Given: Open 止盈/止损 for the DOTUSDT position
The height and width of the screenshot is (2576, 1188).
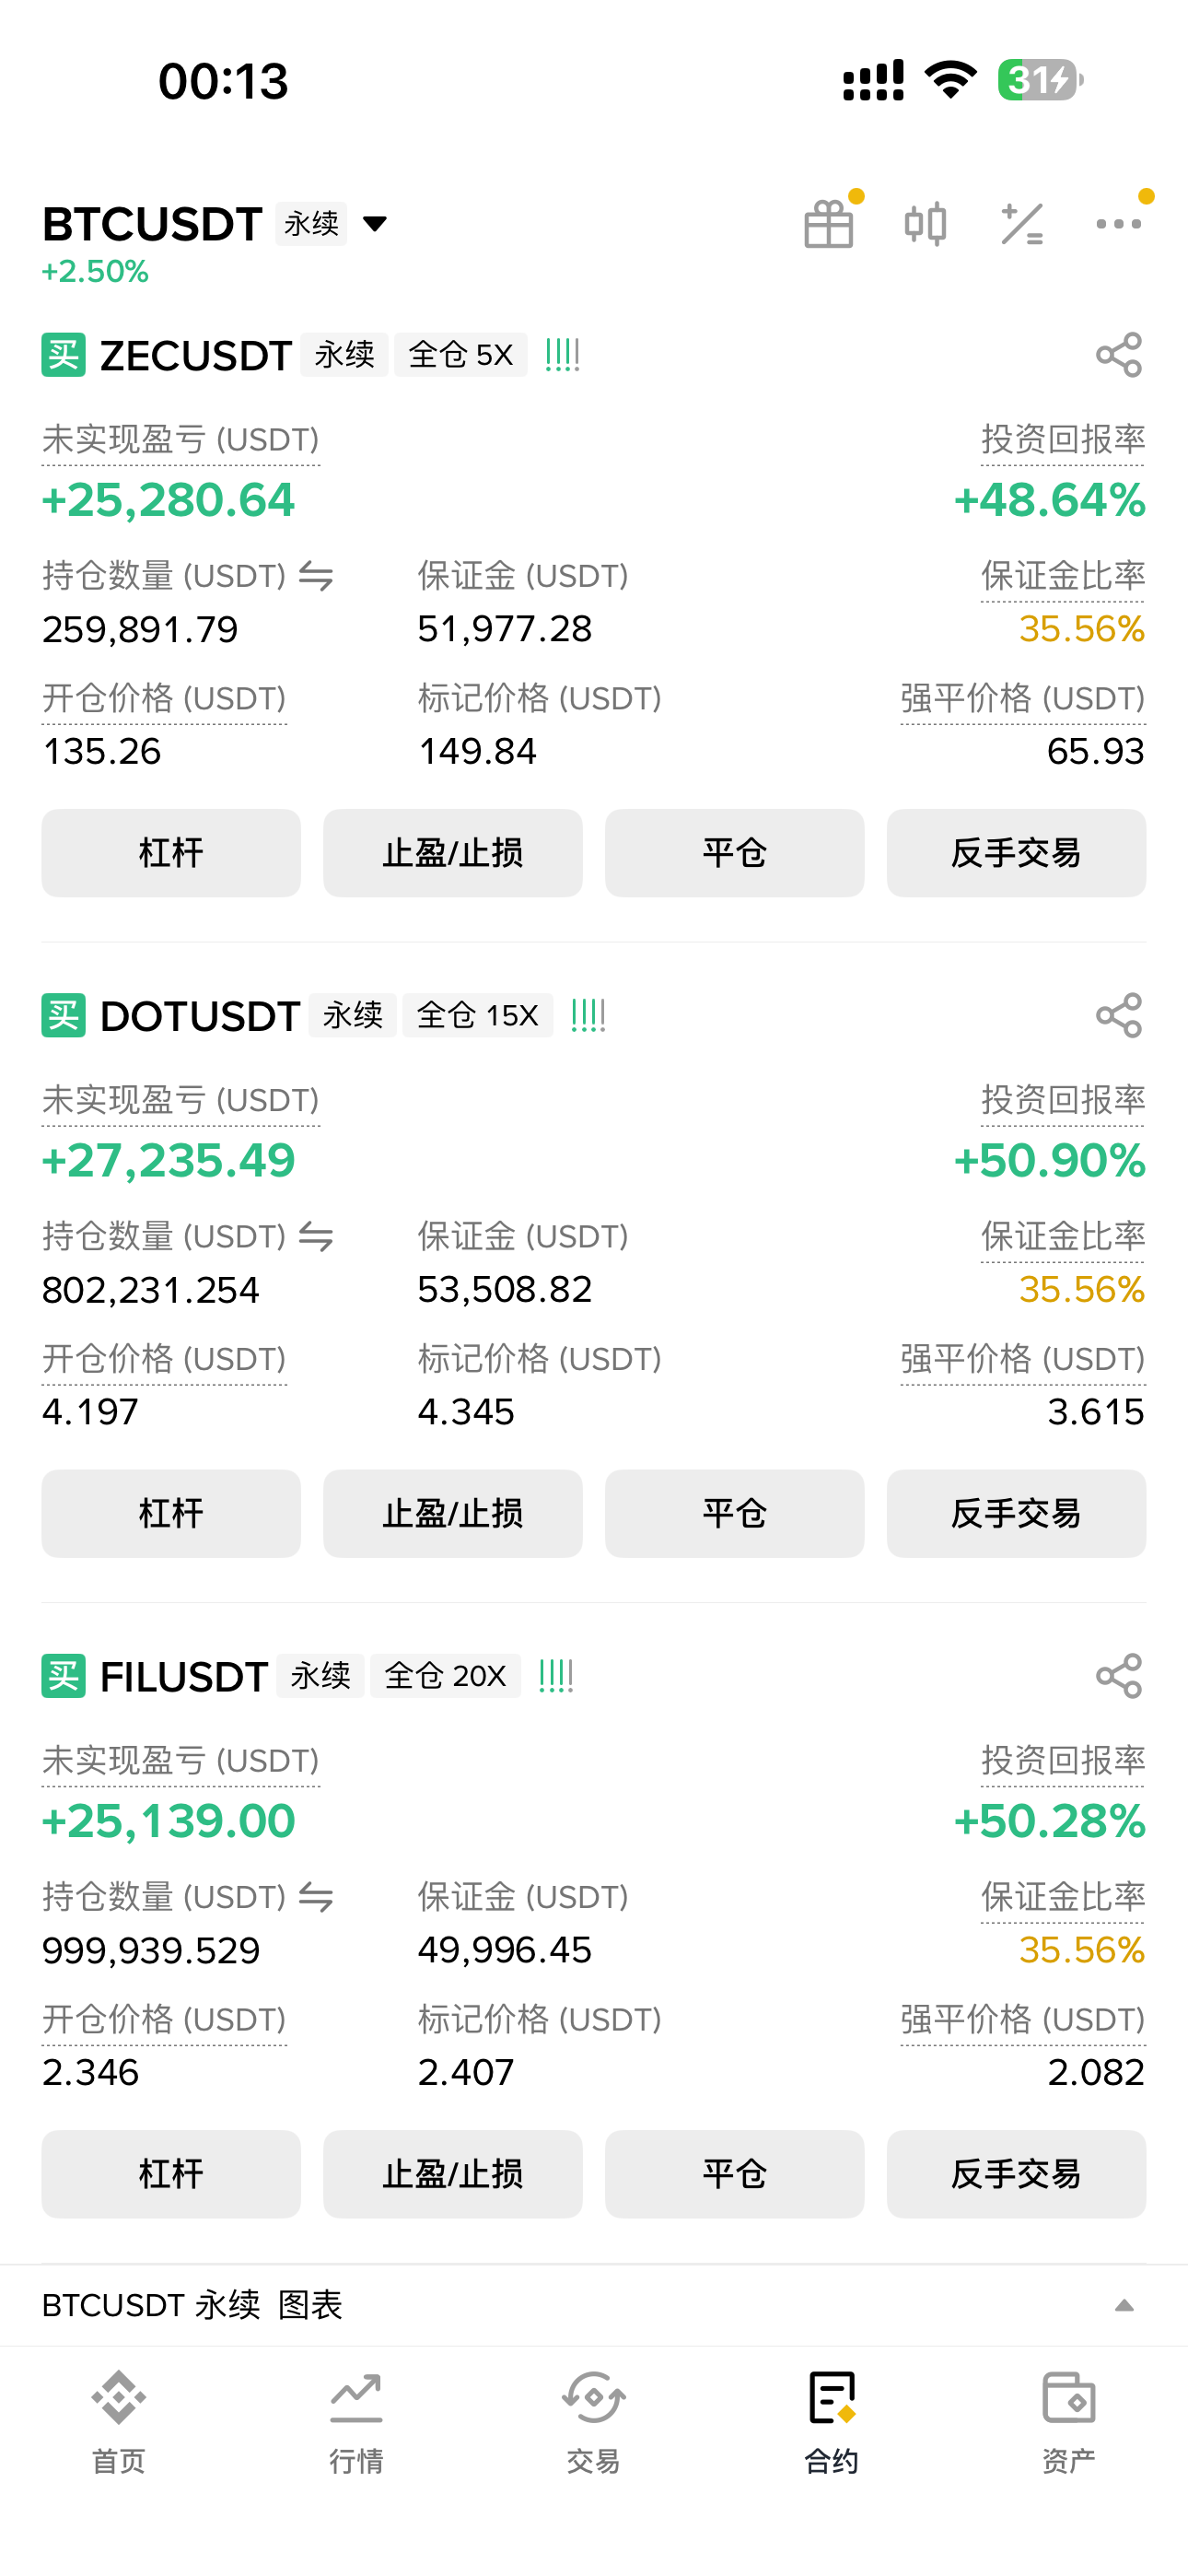Looking at the screenshot, I should (452, 1513).
